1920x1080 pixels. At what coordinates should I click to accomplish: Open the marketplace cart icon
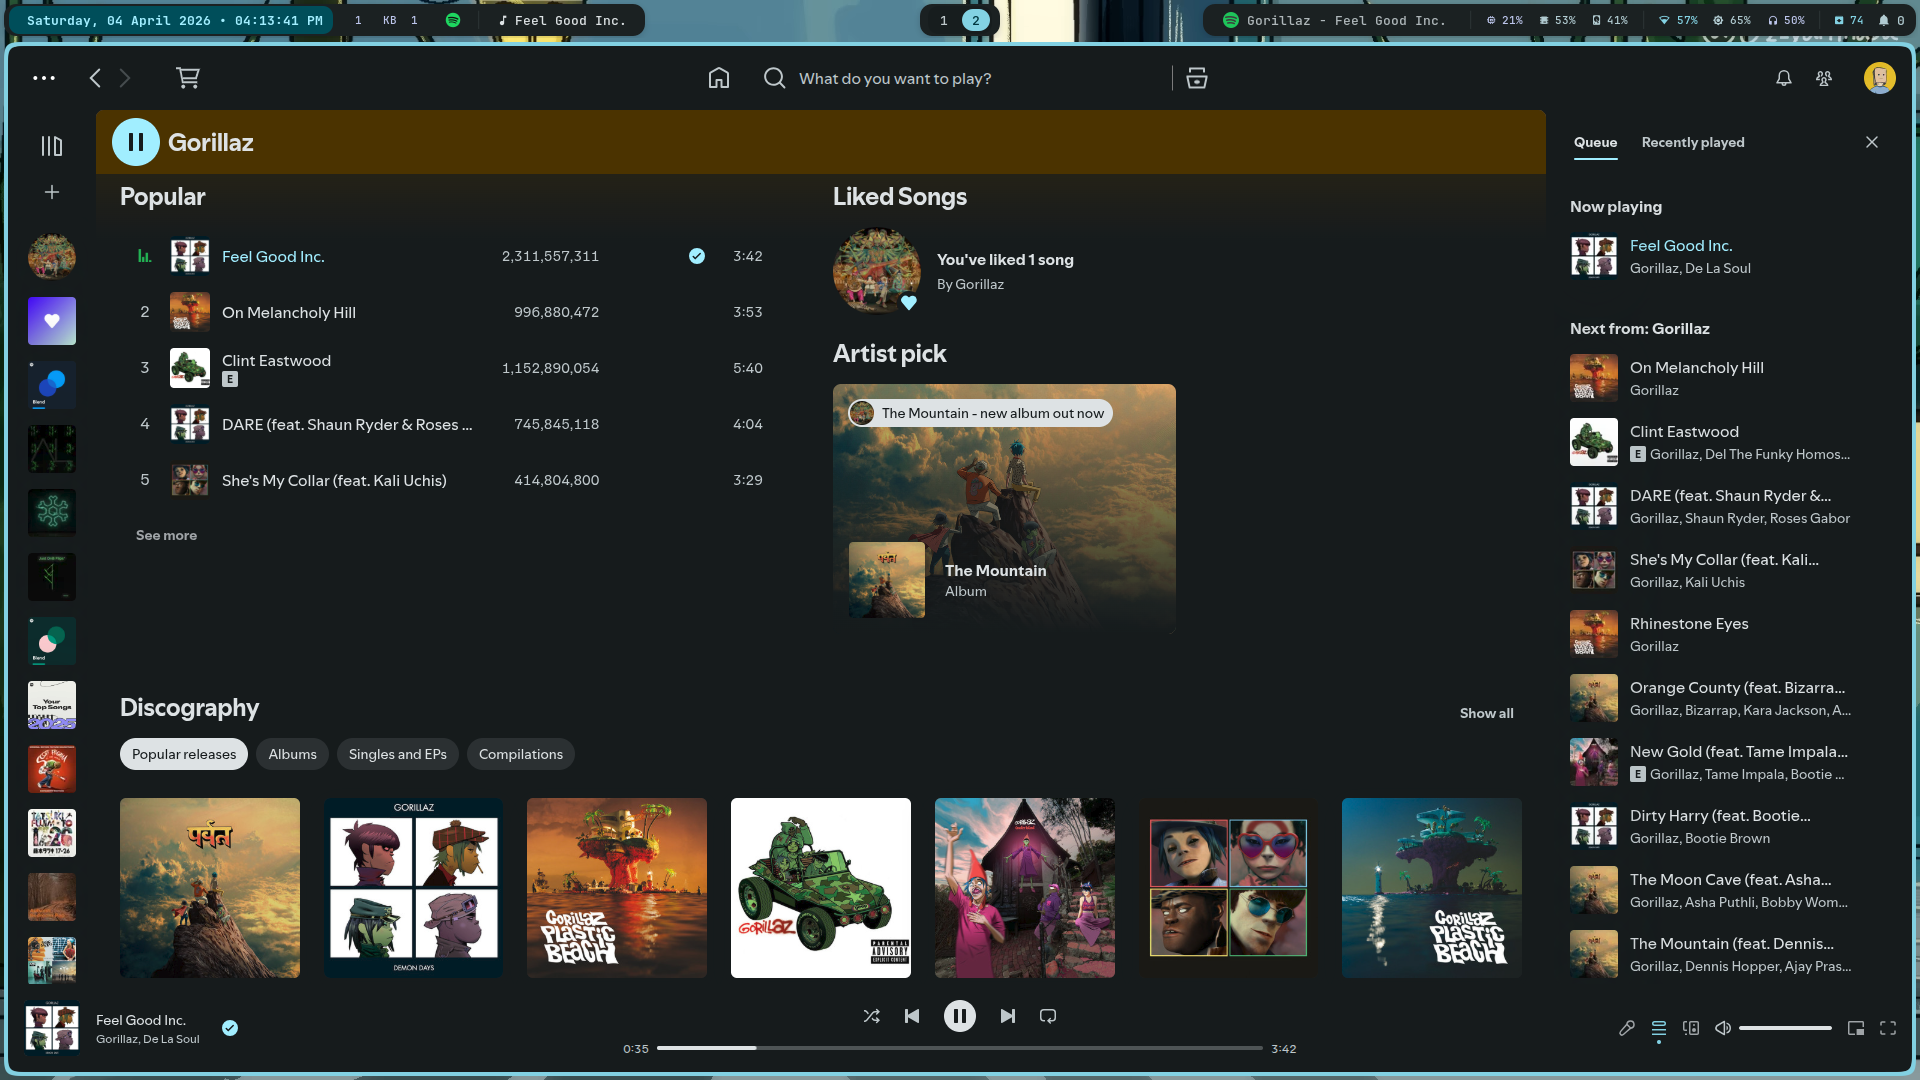(x=188, y=78)
